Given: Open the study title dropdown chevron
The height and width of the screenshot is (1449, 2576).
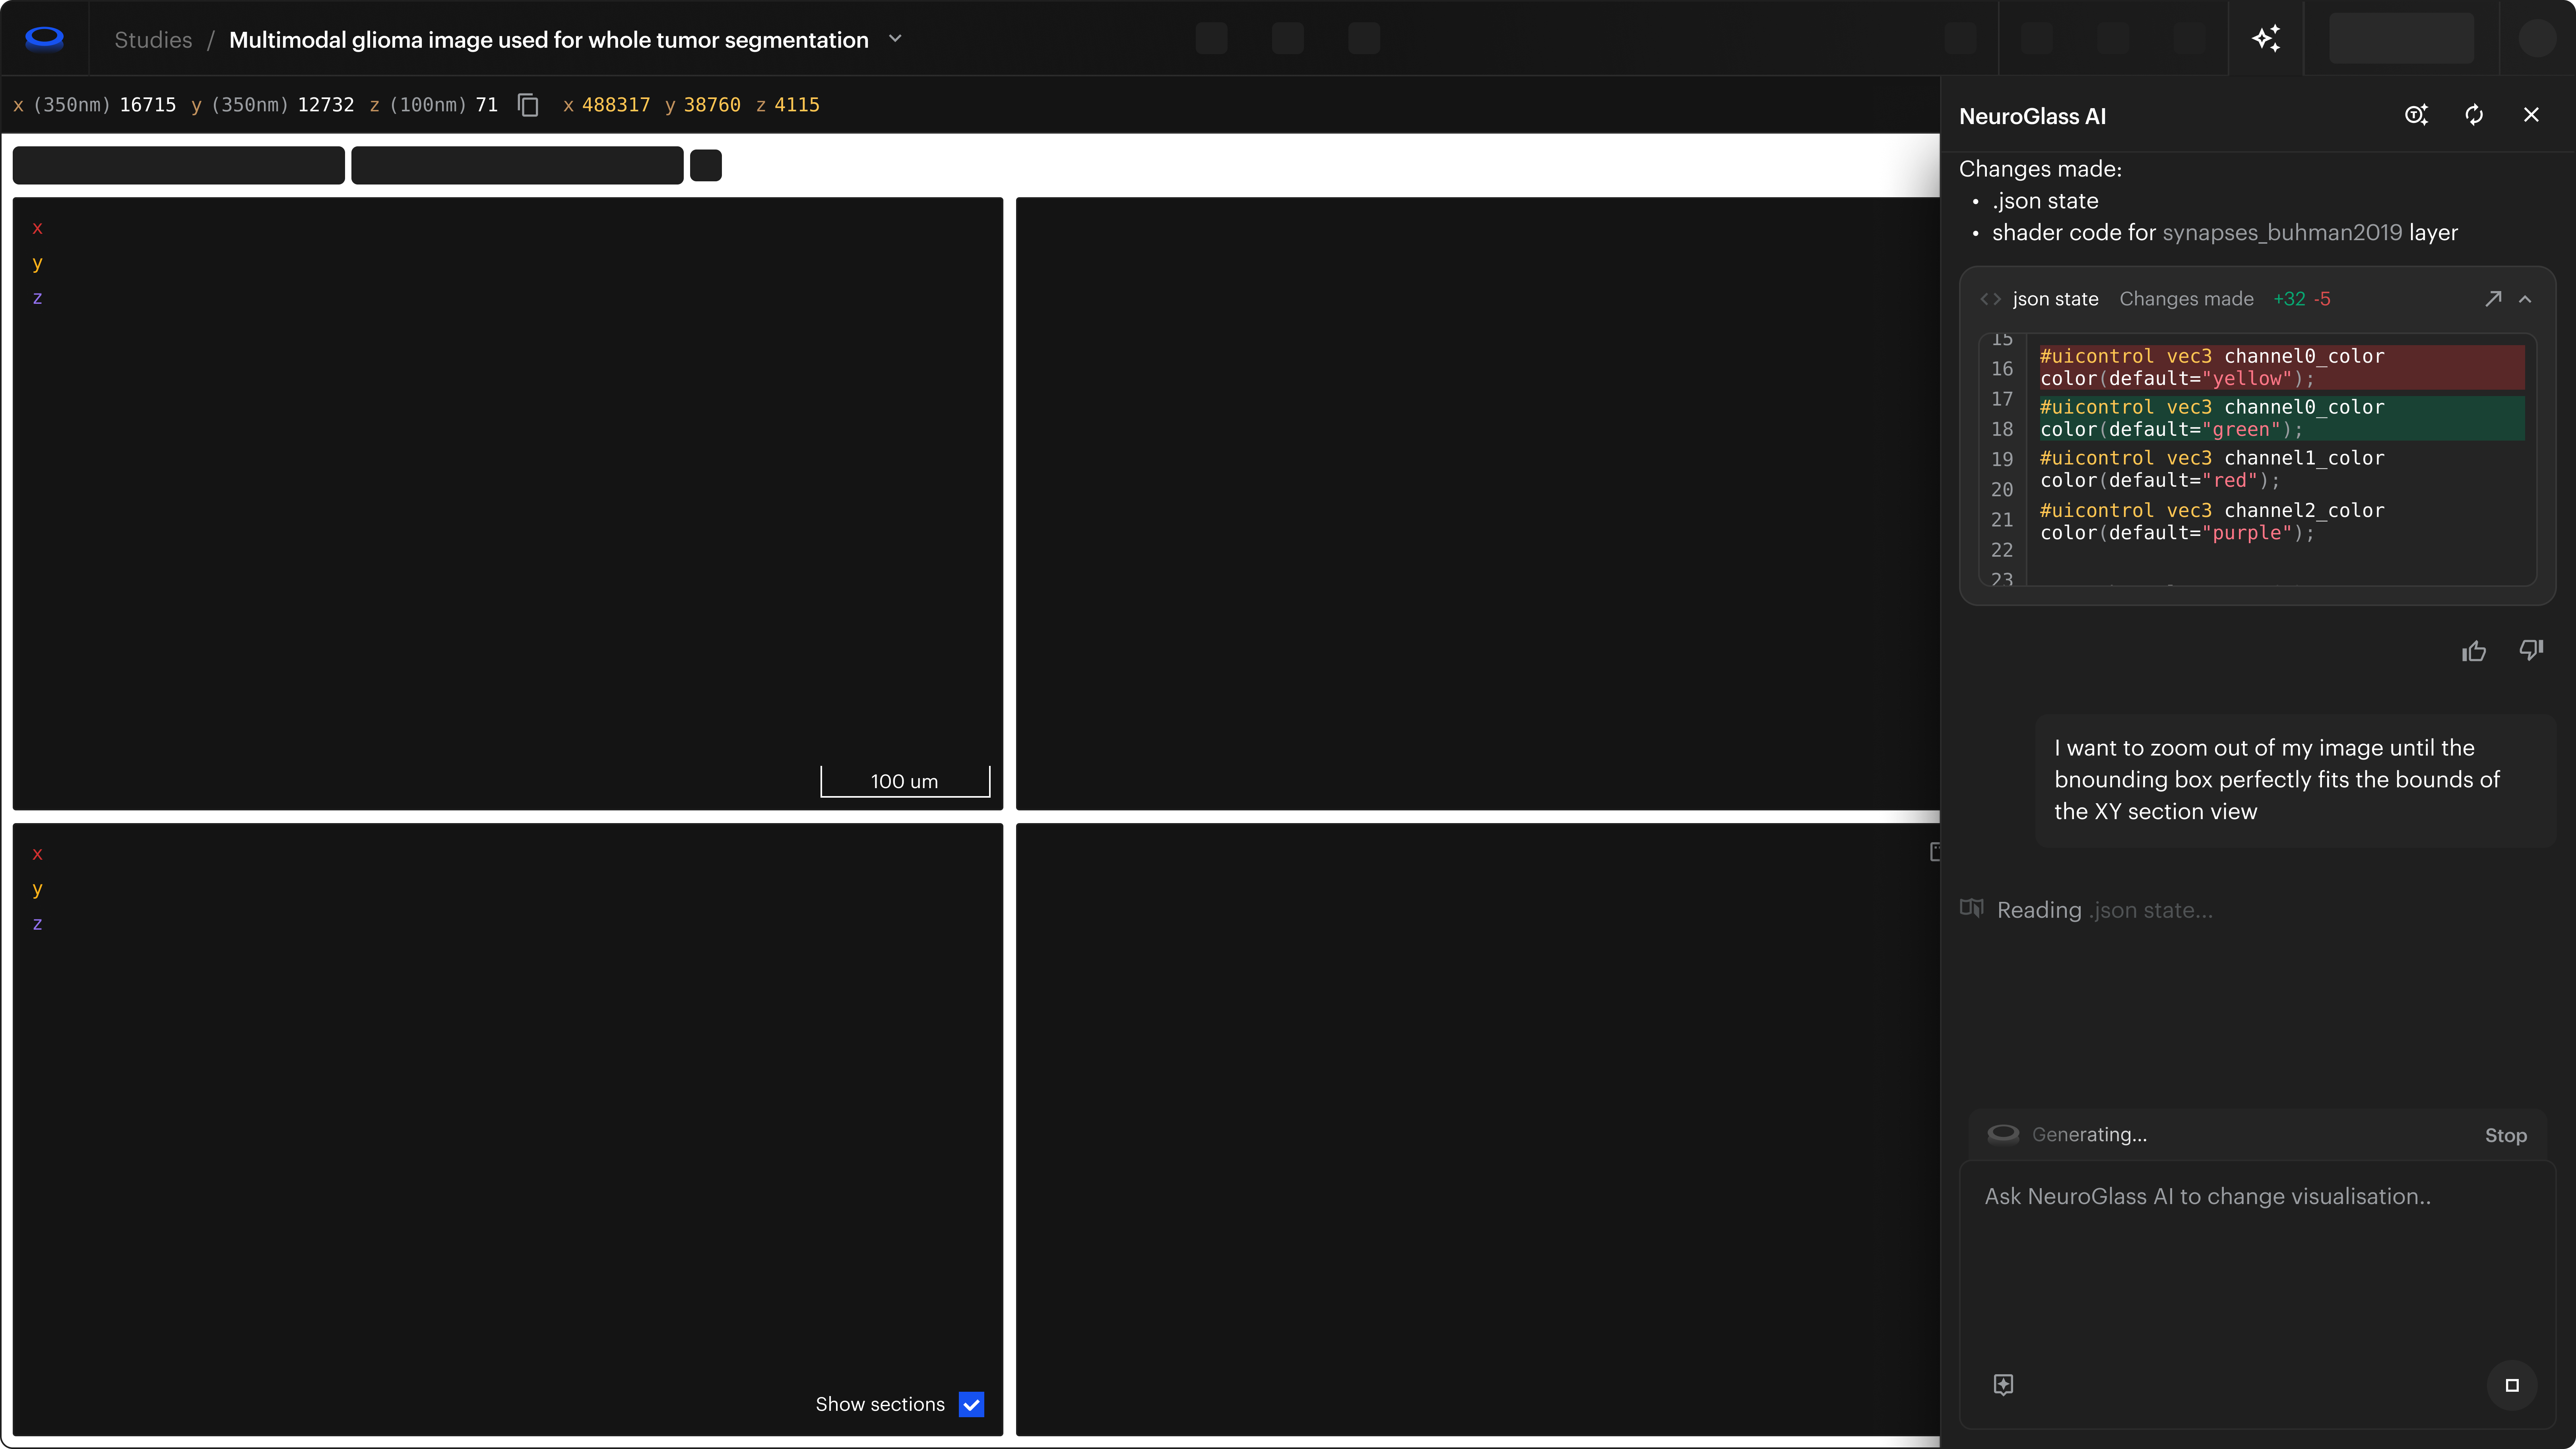Looking at the screenshot, I should point(895,39).
